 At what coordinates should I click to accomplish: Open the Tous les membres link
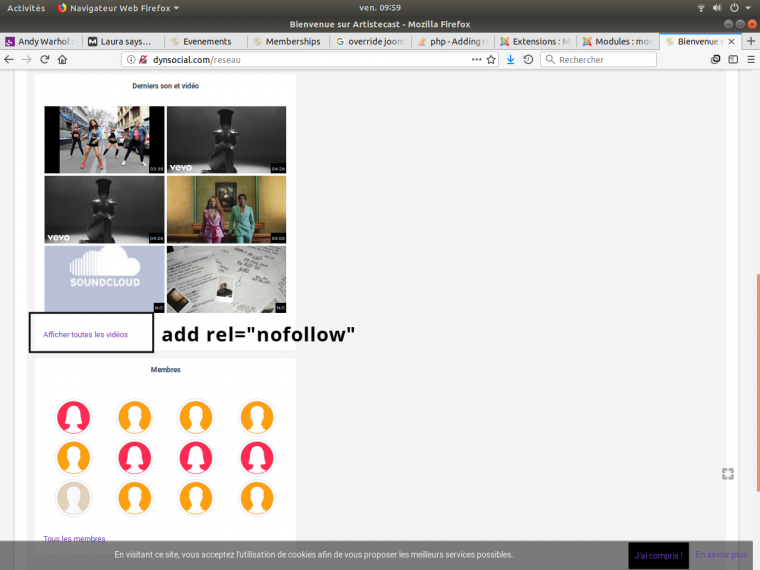tap(74, 538)
